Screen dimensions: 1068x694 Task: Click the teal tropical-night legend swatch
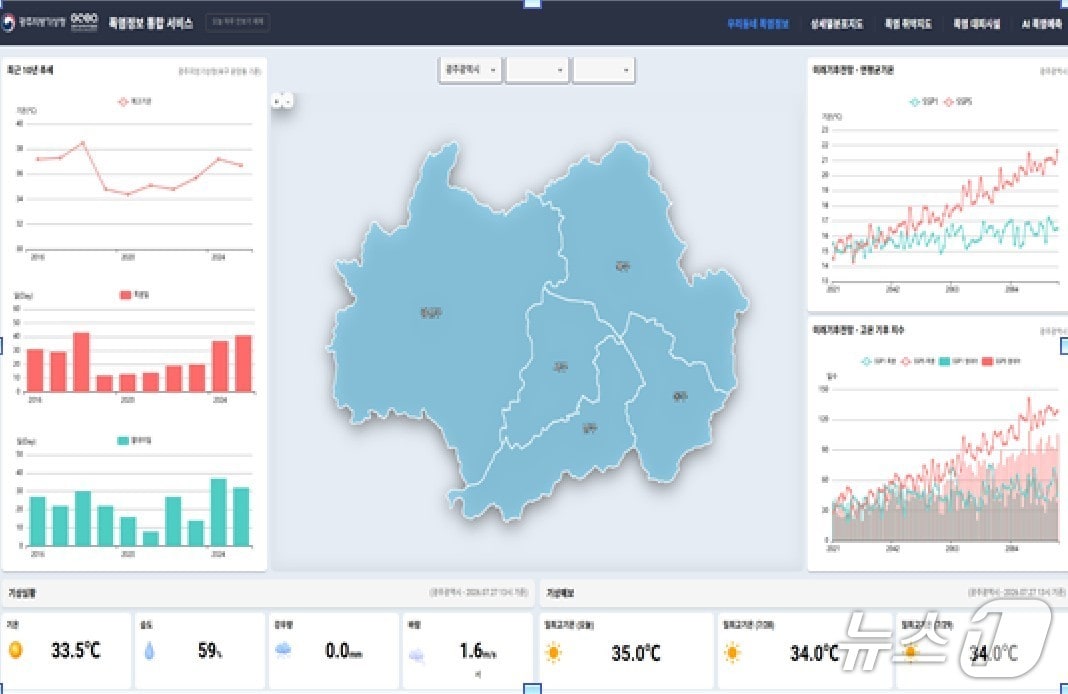[x=123, y=441]
